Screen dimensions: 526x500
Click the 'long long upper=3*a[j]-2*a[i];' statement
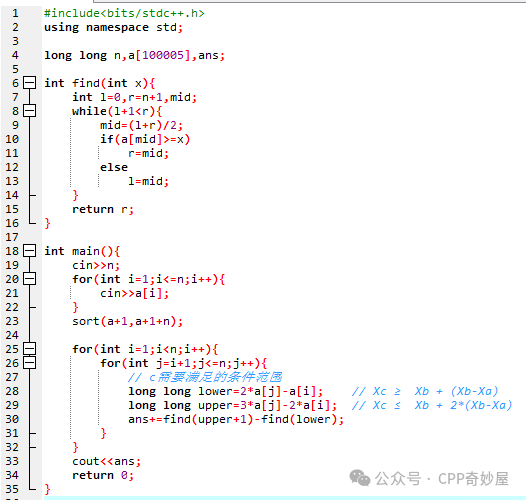[232, 405]
